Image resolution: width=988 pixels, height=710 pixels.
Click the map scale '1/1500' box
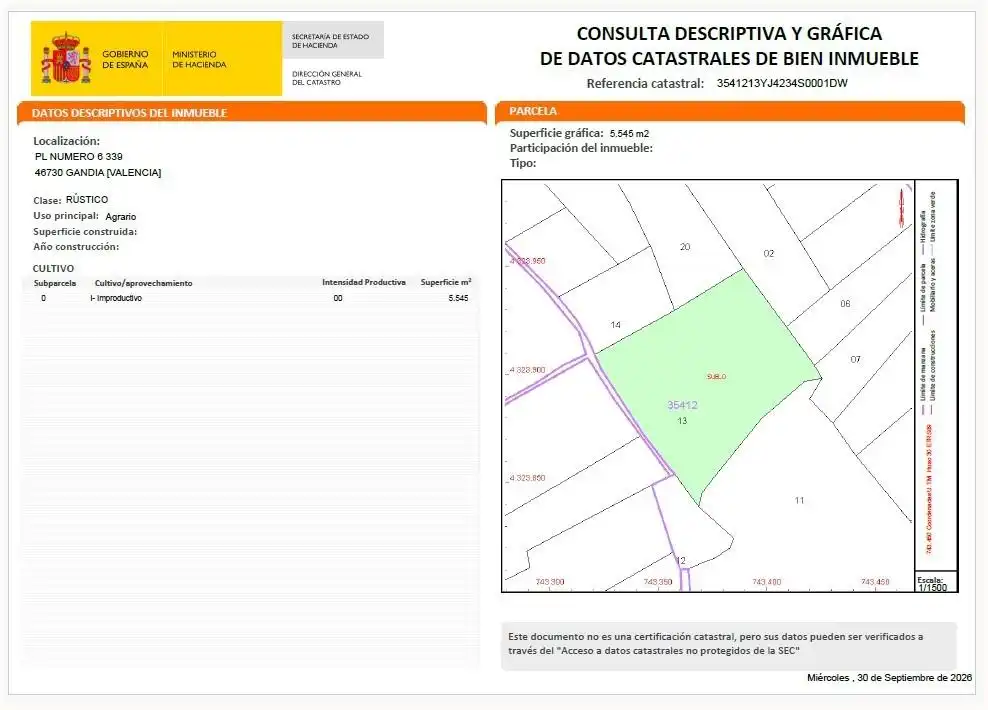936,583
